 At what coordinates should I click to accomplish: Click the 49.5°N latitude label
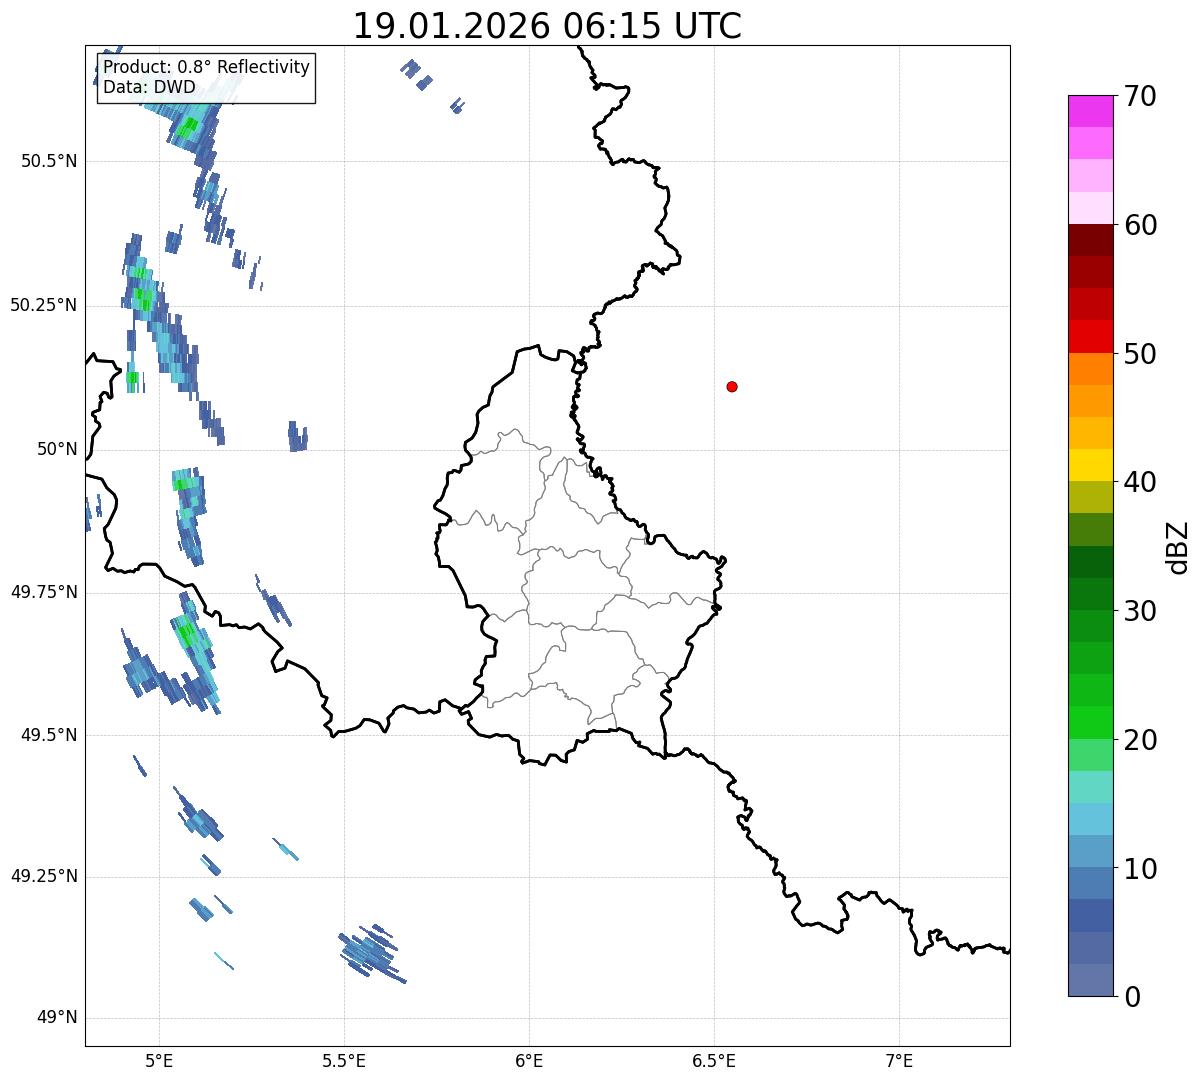click(48, 735)
